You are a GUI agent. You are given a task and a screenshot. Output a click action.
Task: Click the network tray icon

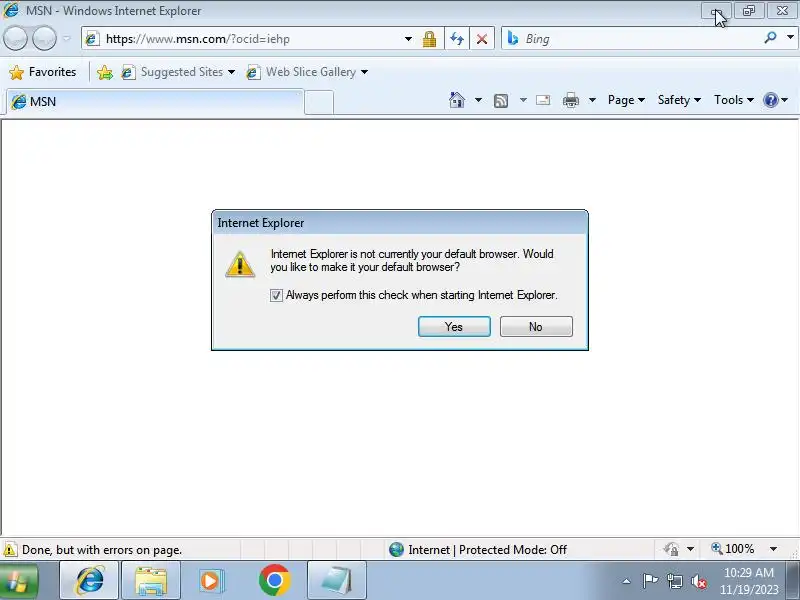(x=675, y=581)
